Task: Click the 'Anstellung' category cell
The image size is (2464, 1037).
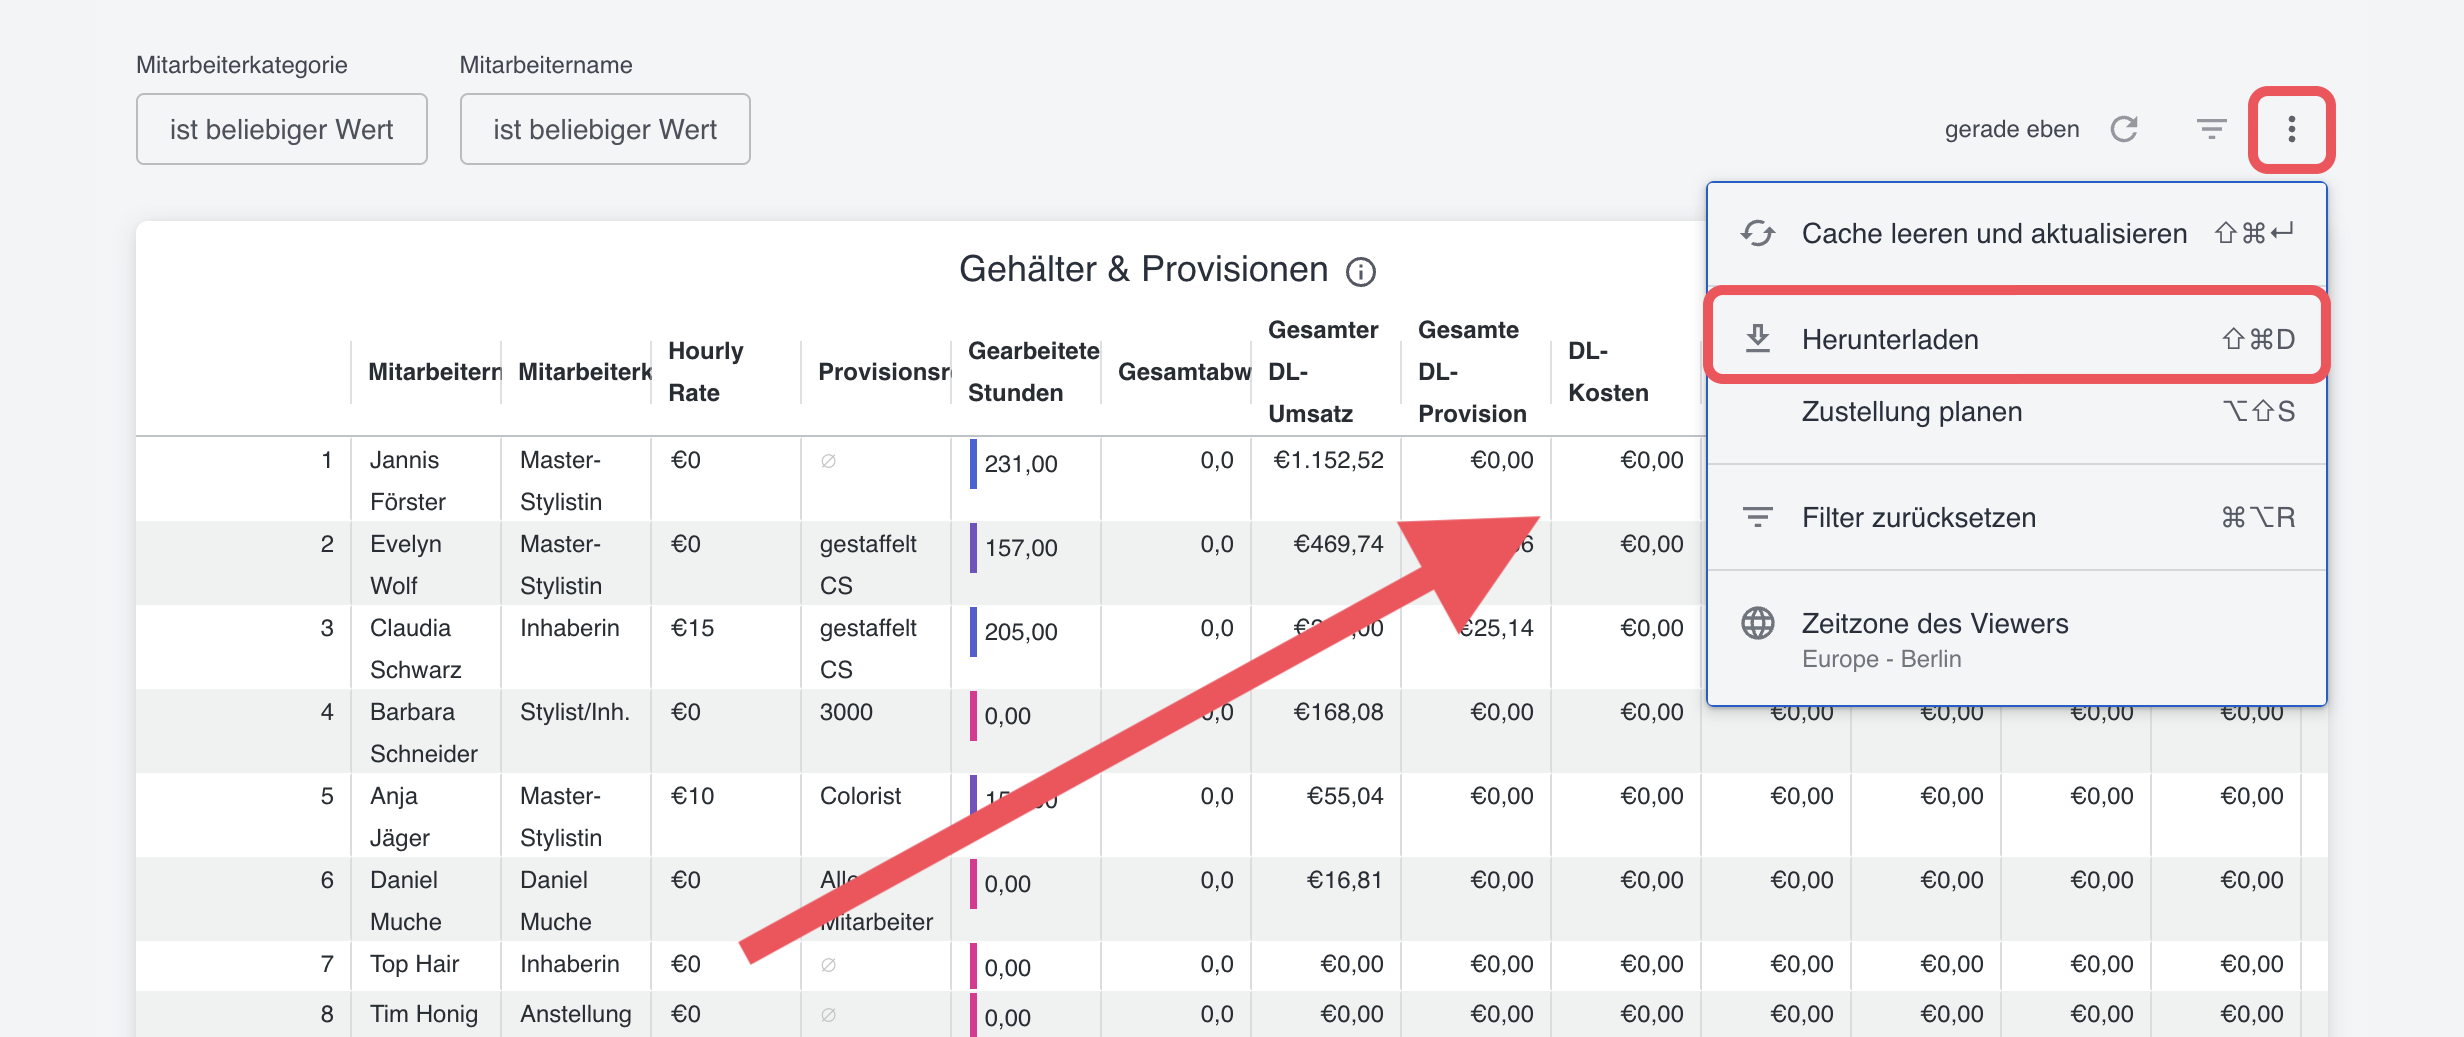Action: [x=576, y=1014]
